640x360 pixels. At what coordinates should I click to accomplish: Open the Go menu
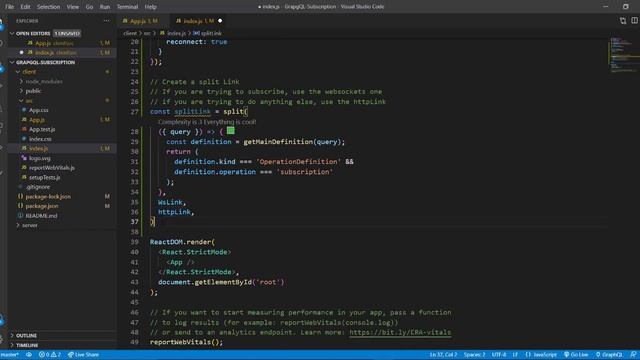(89, 7)
